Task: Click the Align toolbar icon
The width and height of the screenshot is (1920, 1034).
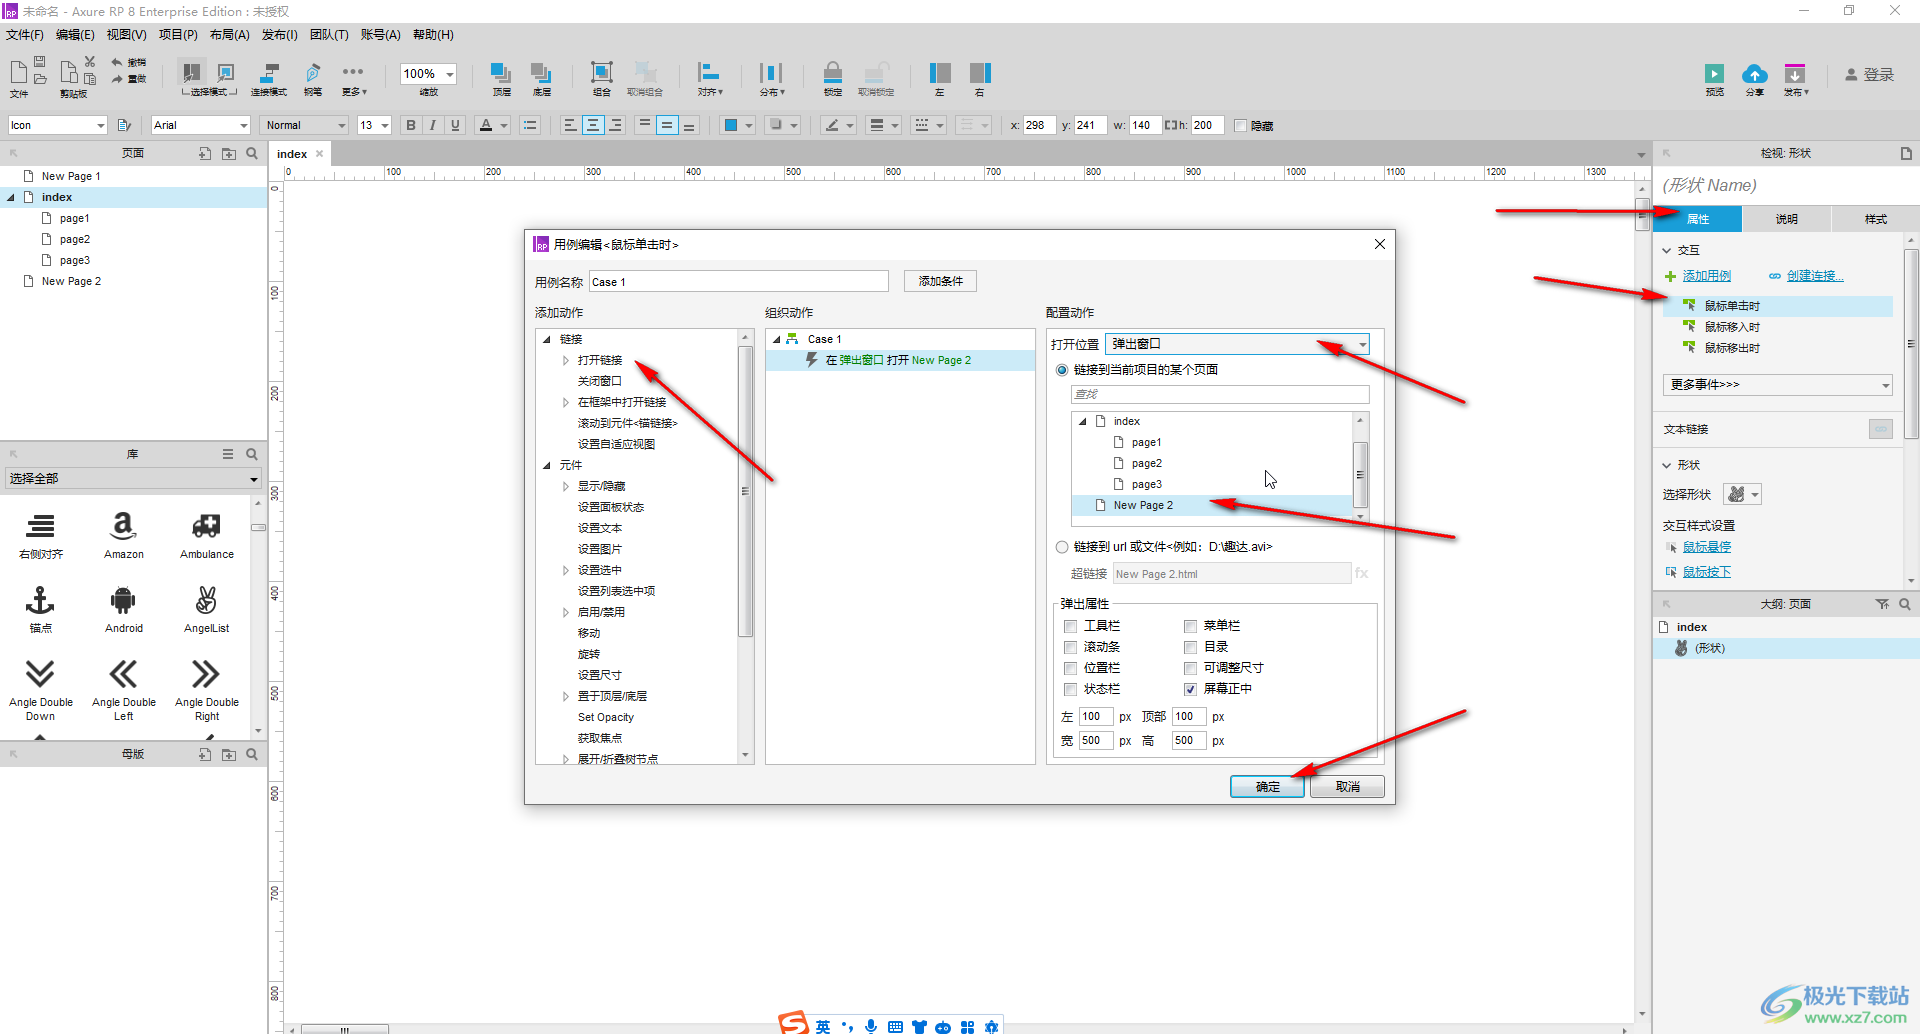Action: click(709, 73)
